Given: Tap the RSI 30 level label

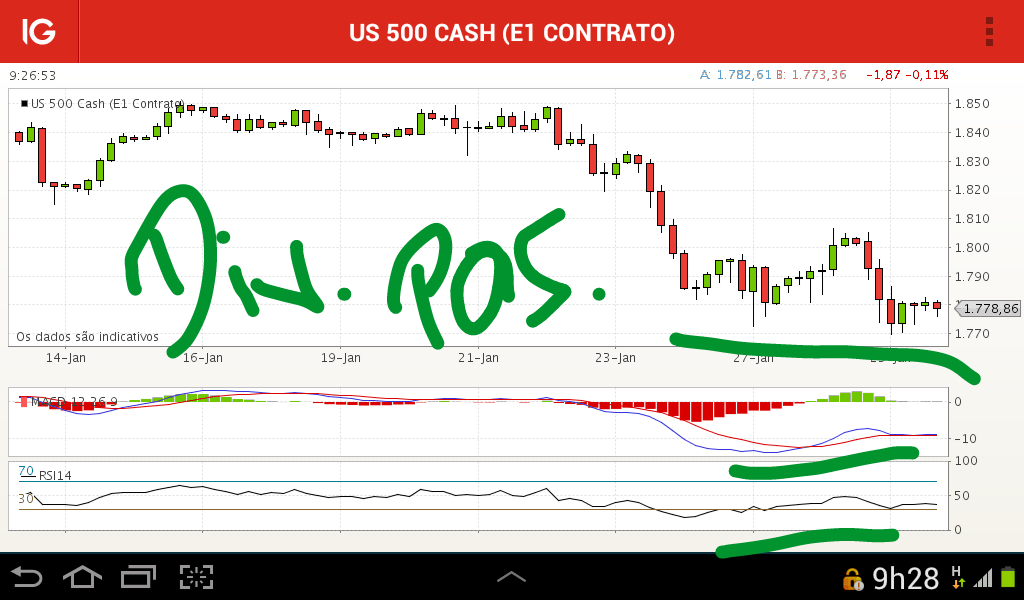Looking at the screenshot, I should [x=26, y=499].
